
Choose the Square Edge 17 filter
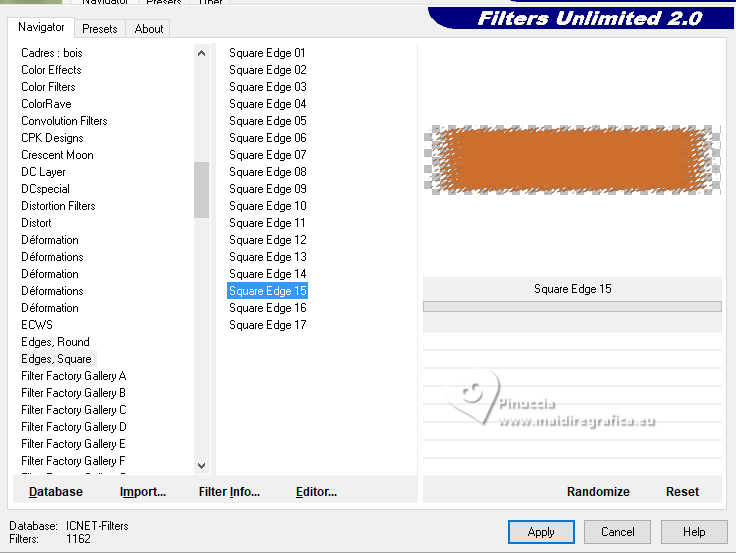point(268,325)
